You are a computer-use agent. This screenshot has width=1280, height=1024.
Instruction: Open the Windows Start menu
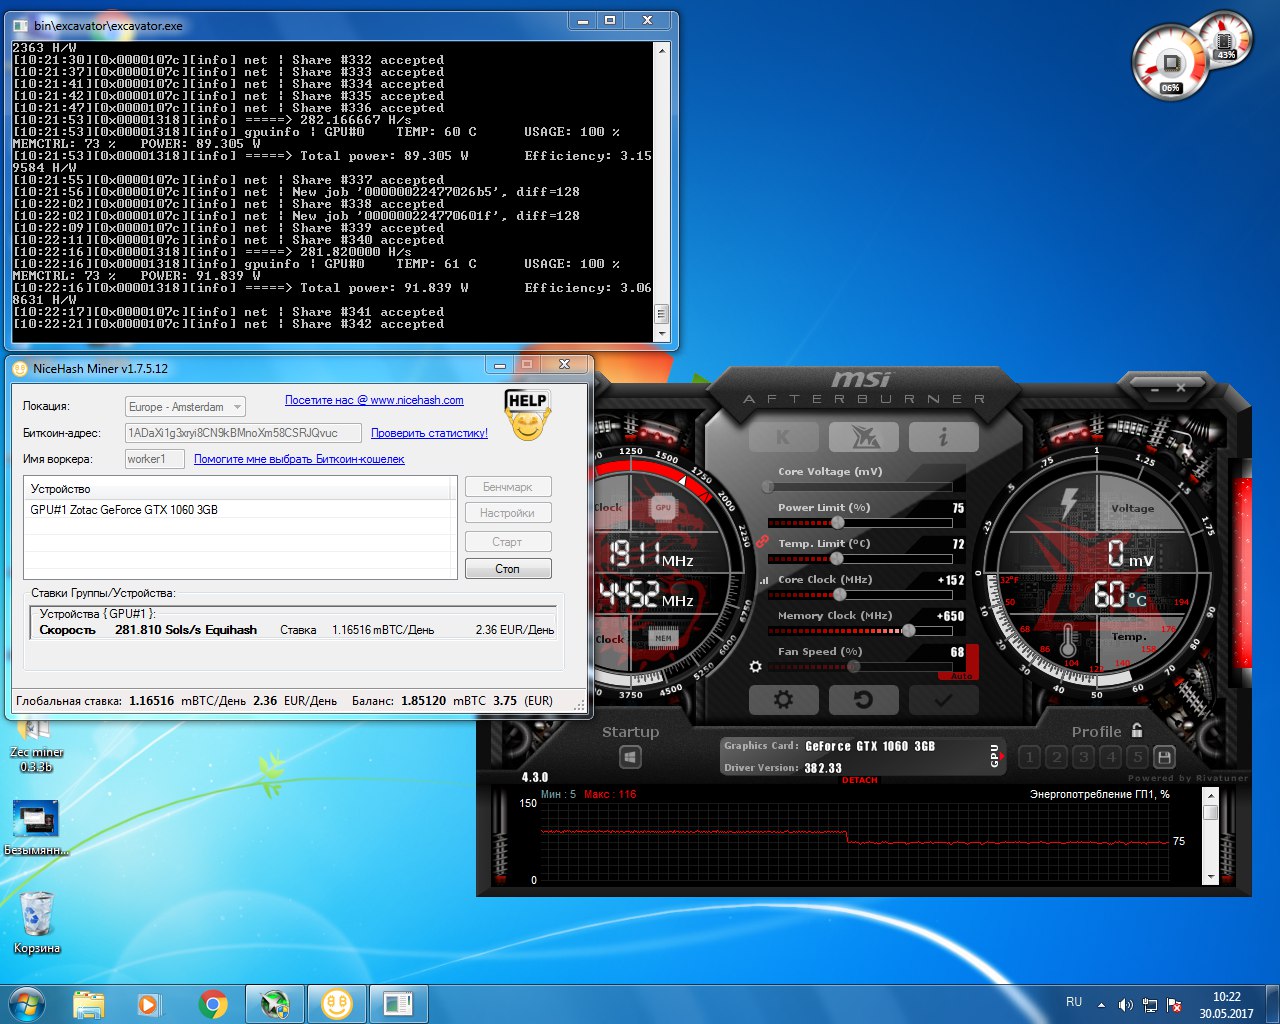pyautogui.click(x=27, y=1003)
